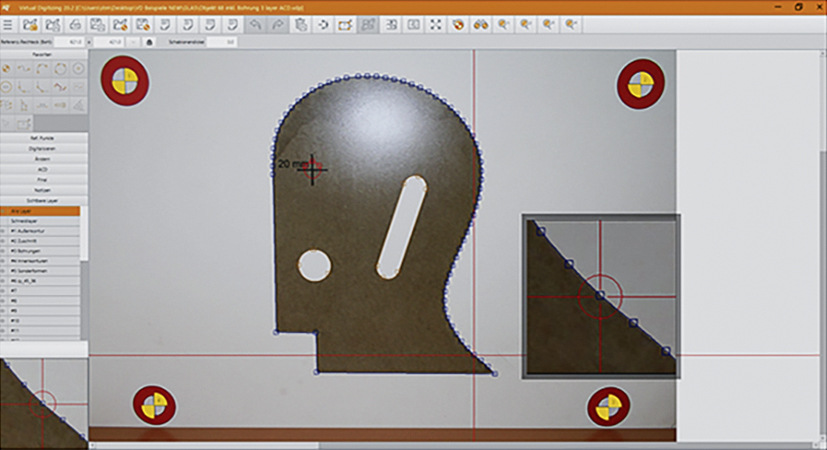Viewport: 827px width, 450px height.
Task: Toggle visibility of #1 Außenkontur layer
Action: (x=4, y=230)
